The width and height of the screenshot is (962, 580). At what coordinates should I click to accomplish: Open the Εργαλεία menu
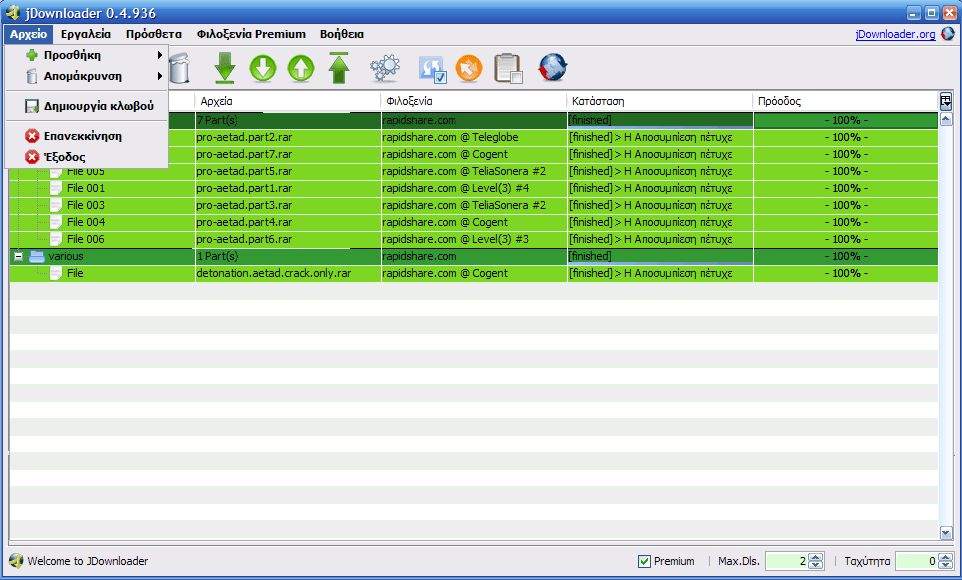pyautogui.click(x=86, y=34)
